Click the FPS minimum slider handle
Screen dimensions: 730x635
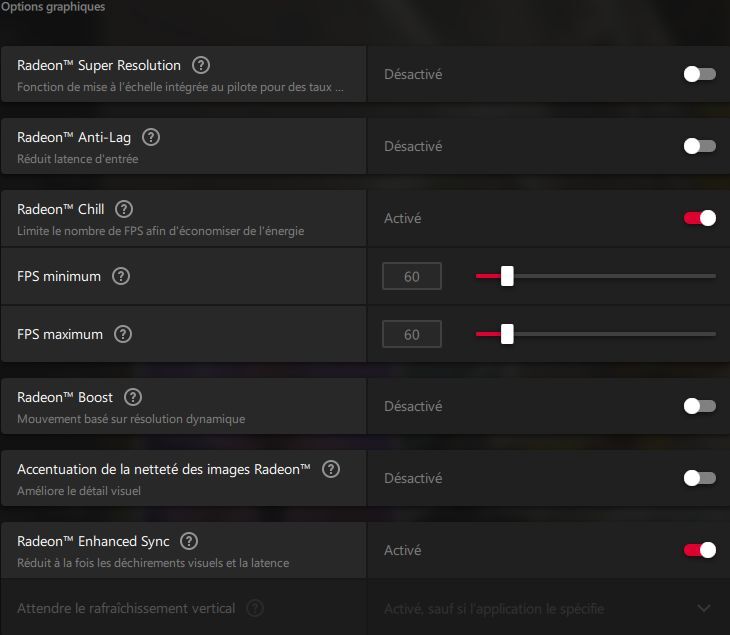point(507,276)
